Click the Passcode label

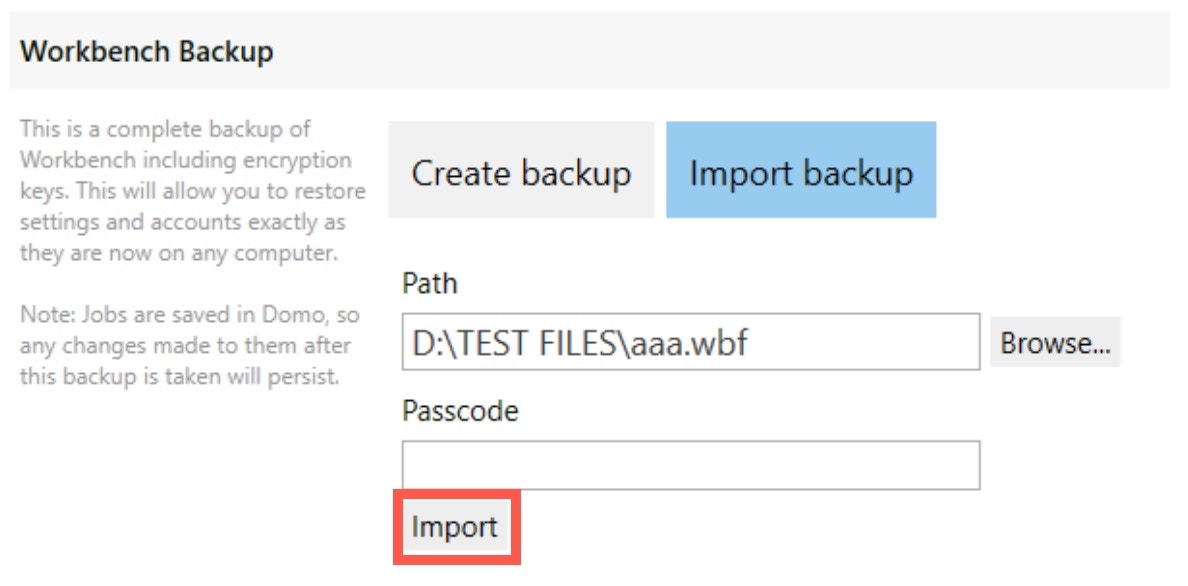pos(458,410)
